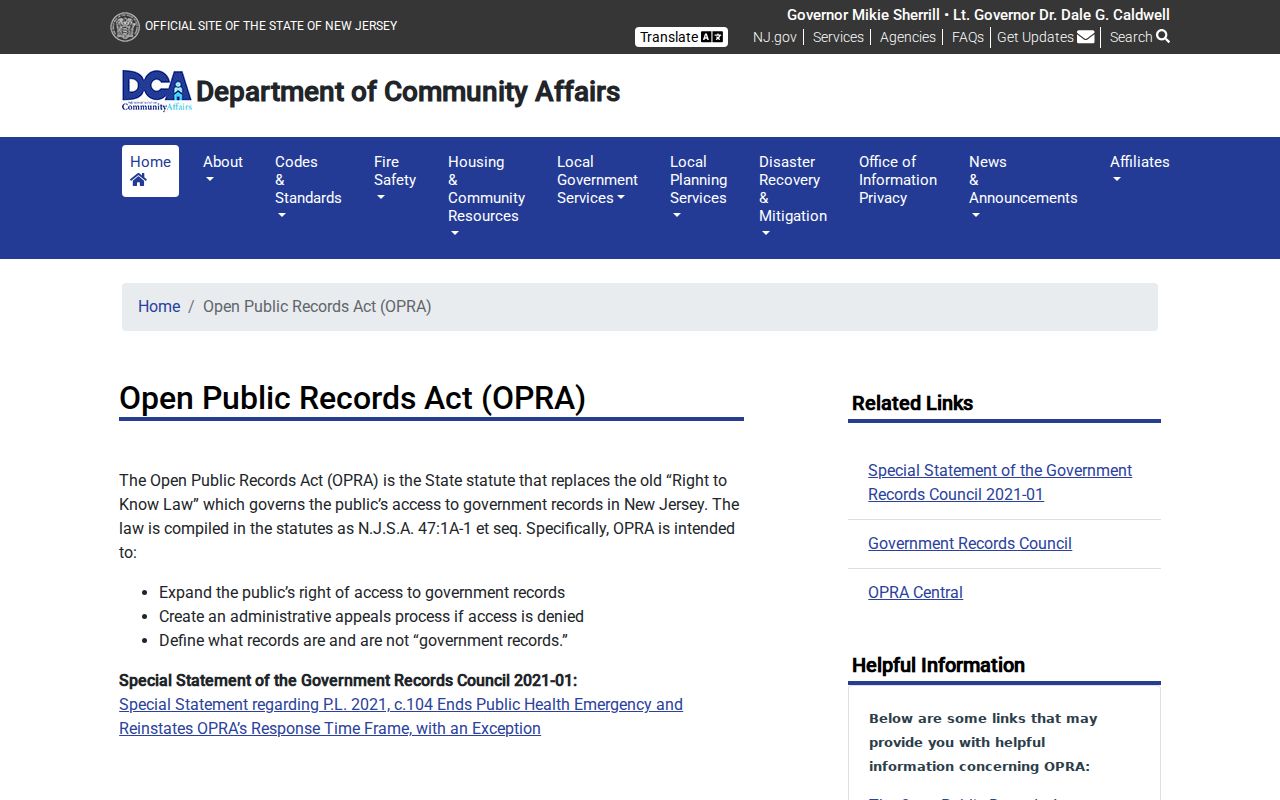Open the Local Government Services dropdown
The image size is (1280, 800).
coord(597,179)
